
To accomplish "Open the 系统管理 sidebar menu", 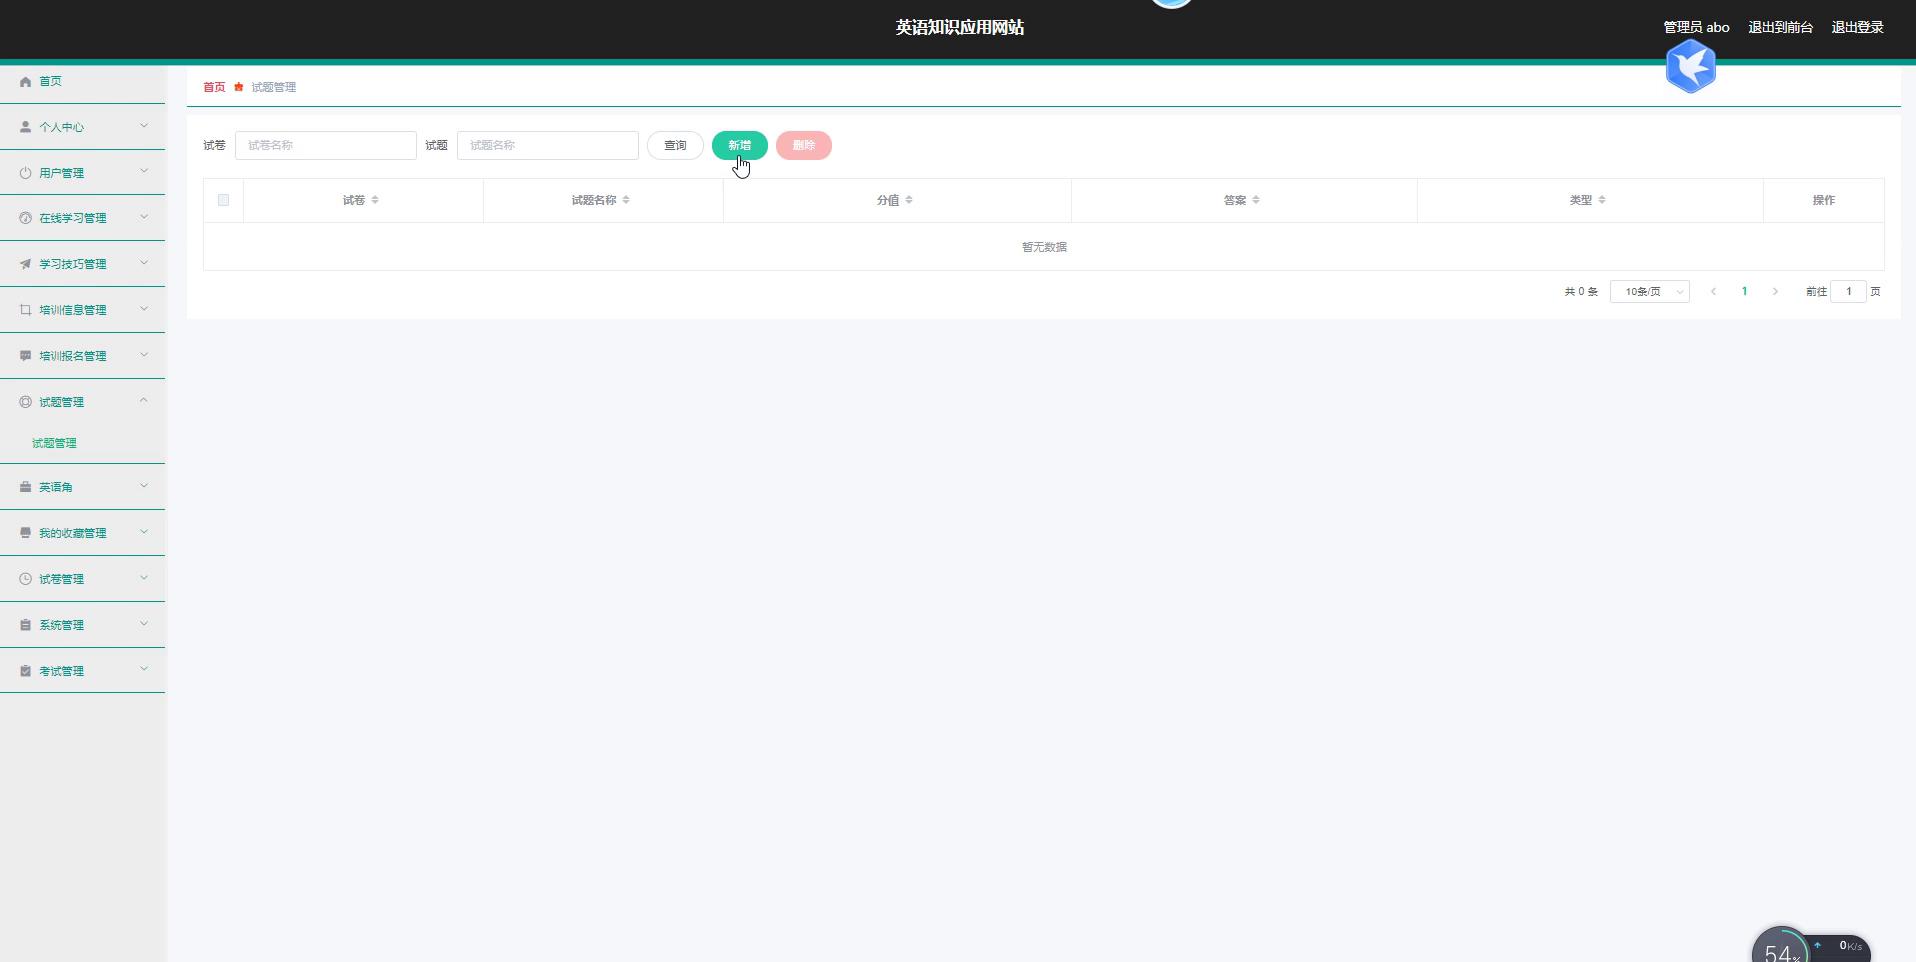I will coord(62,625).
